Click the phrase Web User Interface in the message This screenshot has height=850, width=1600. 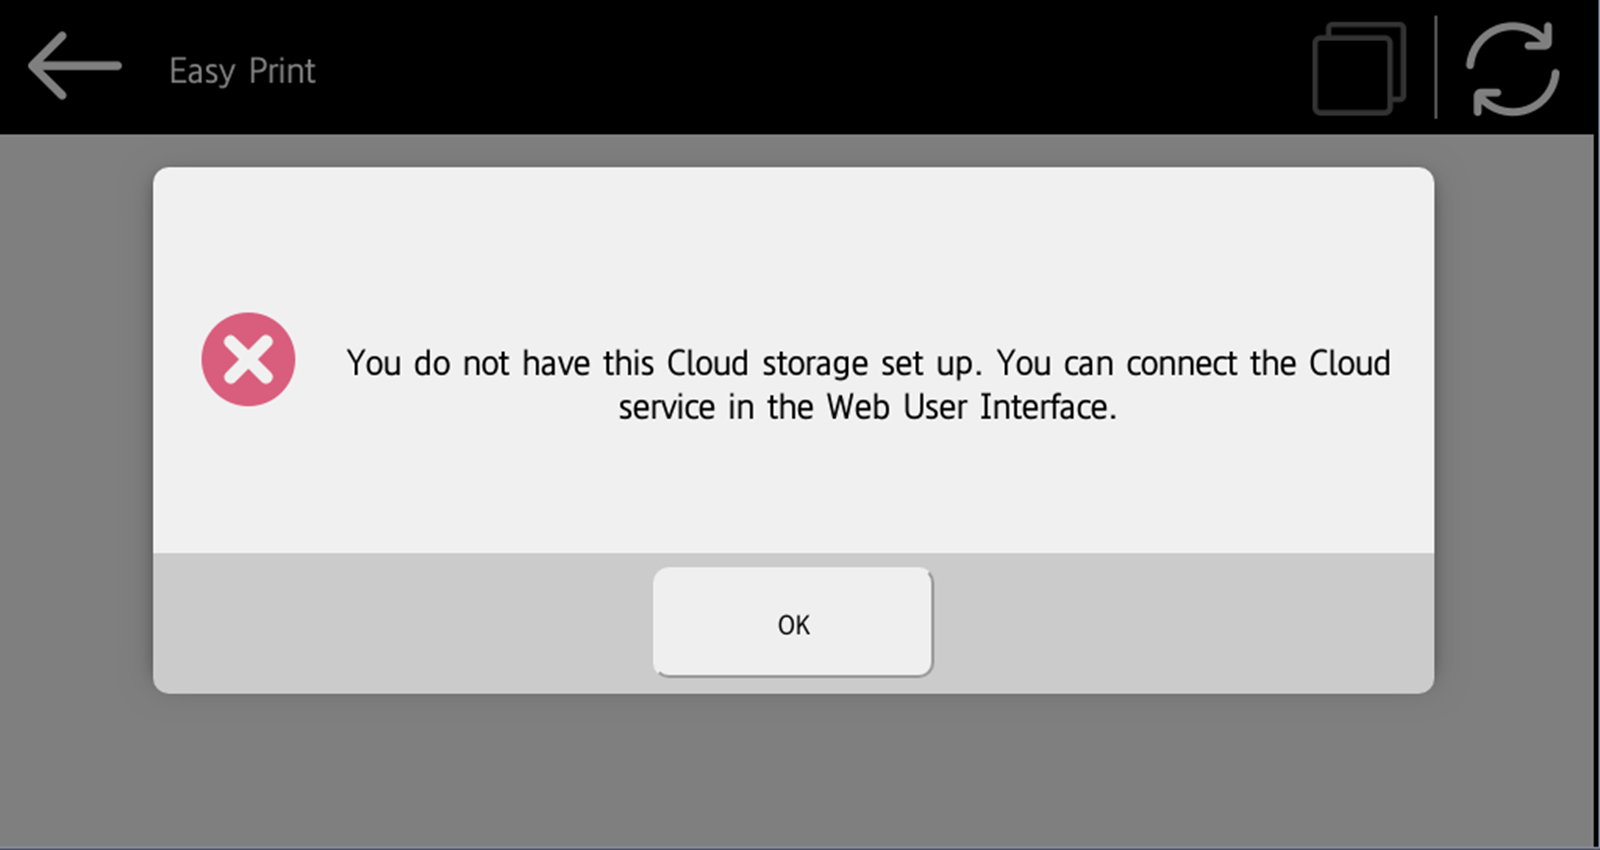click(969, 407)
